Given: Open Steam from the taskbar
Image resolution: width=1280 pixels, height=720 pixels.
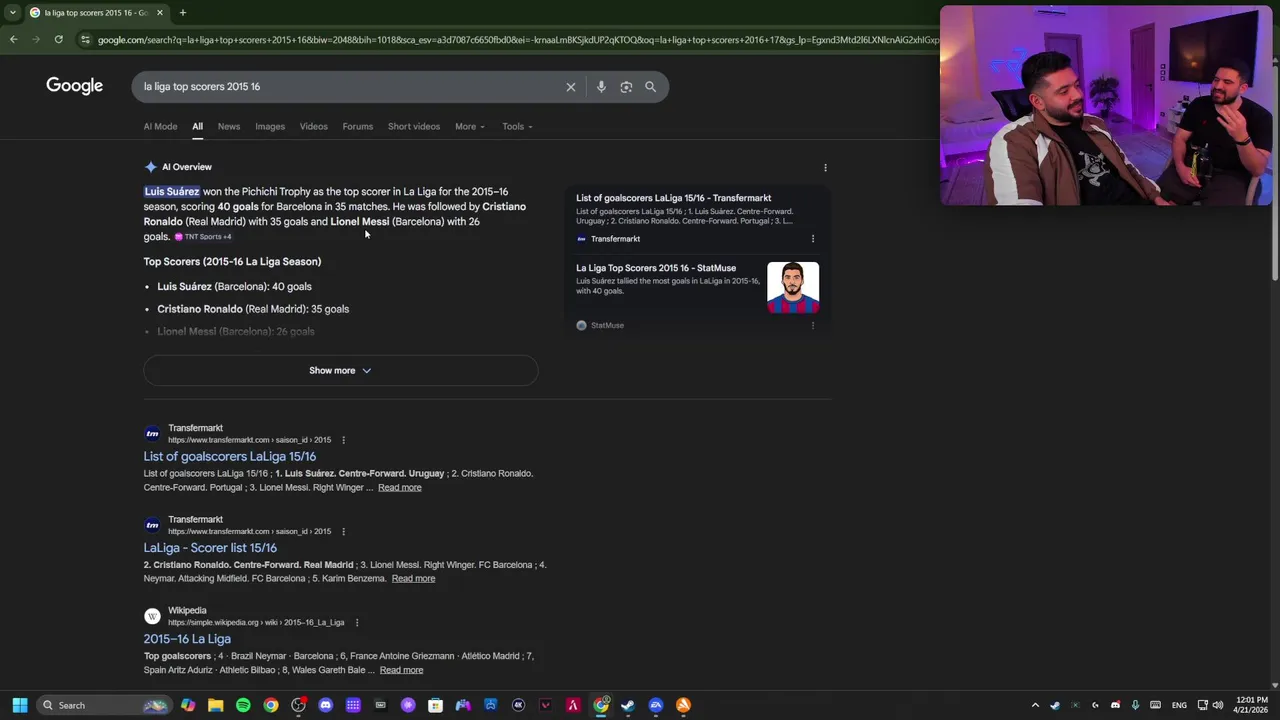Looking at the screenshot, I should [627, 705].
